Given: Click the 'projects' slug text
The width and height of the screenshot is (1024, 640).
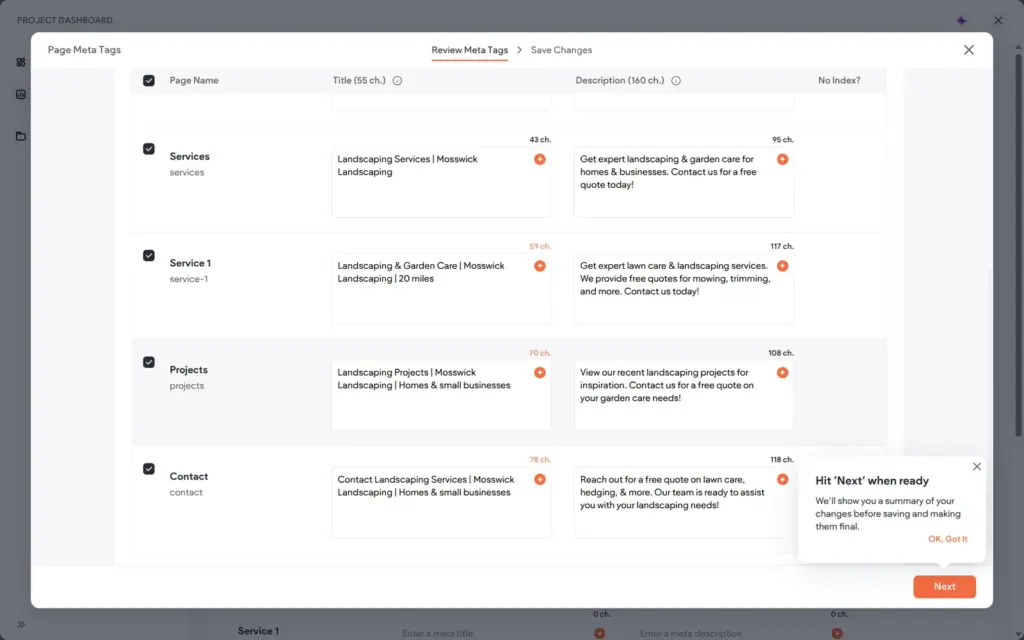Looking at the screenshot, I should [187, 386].
